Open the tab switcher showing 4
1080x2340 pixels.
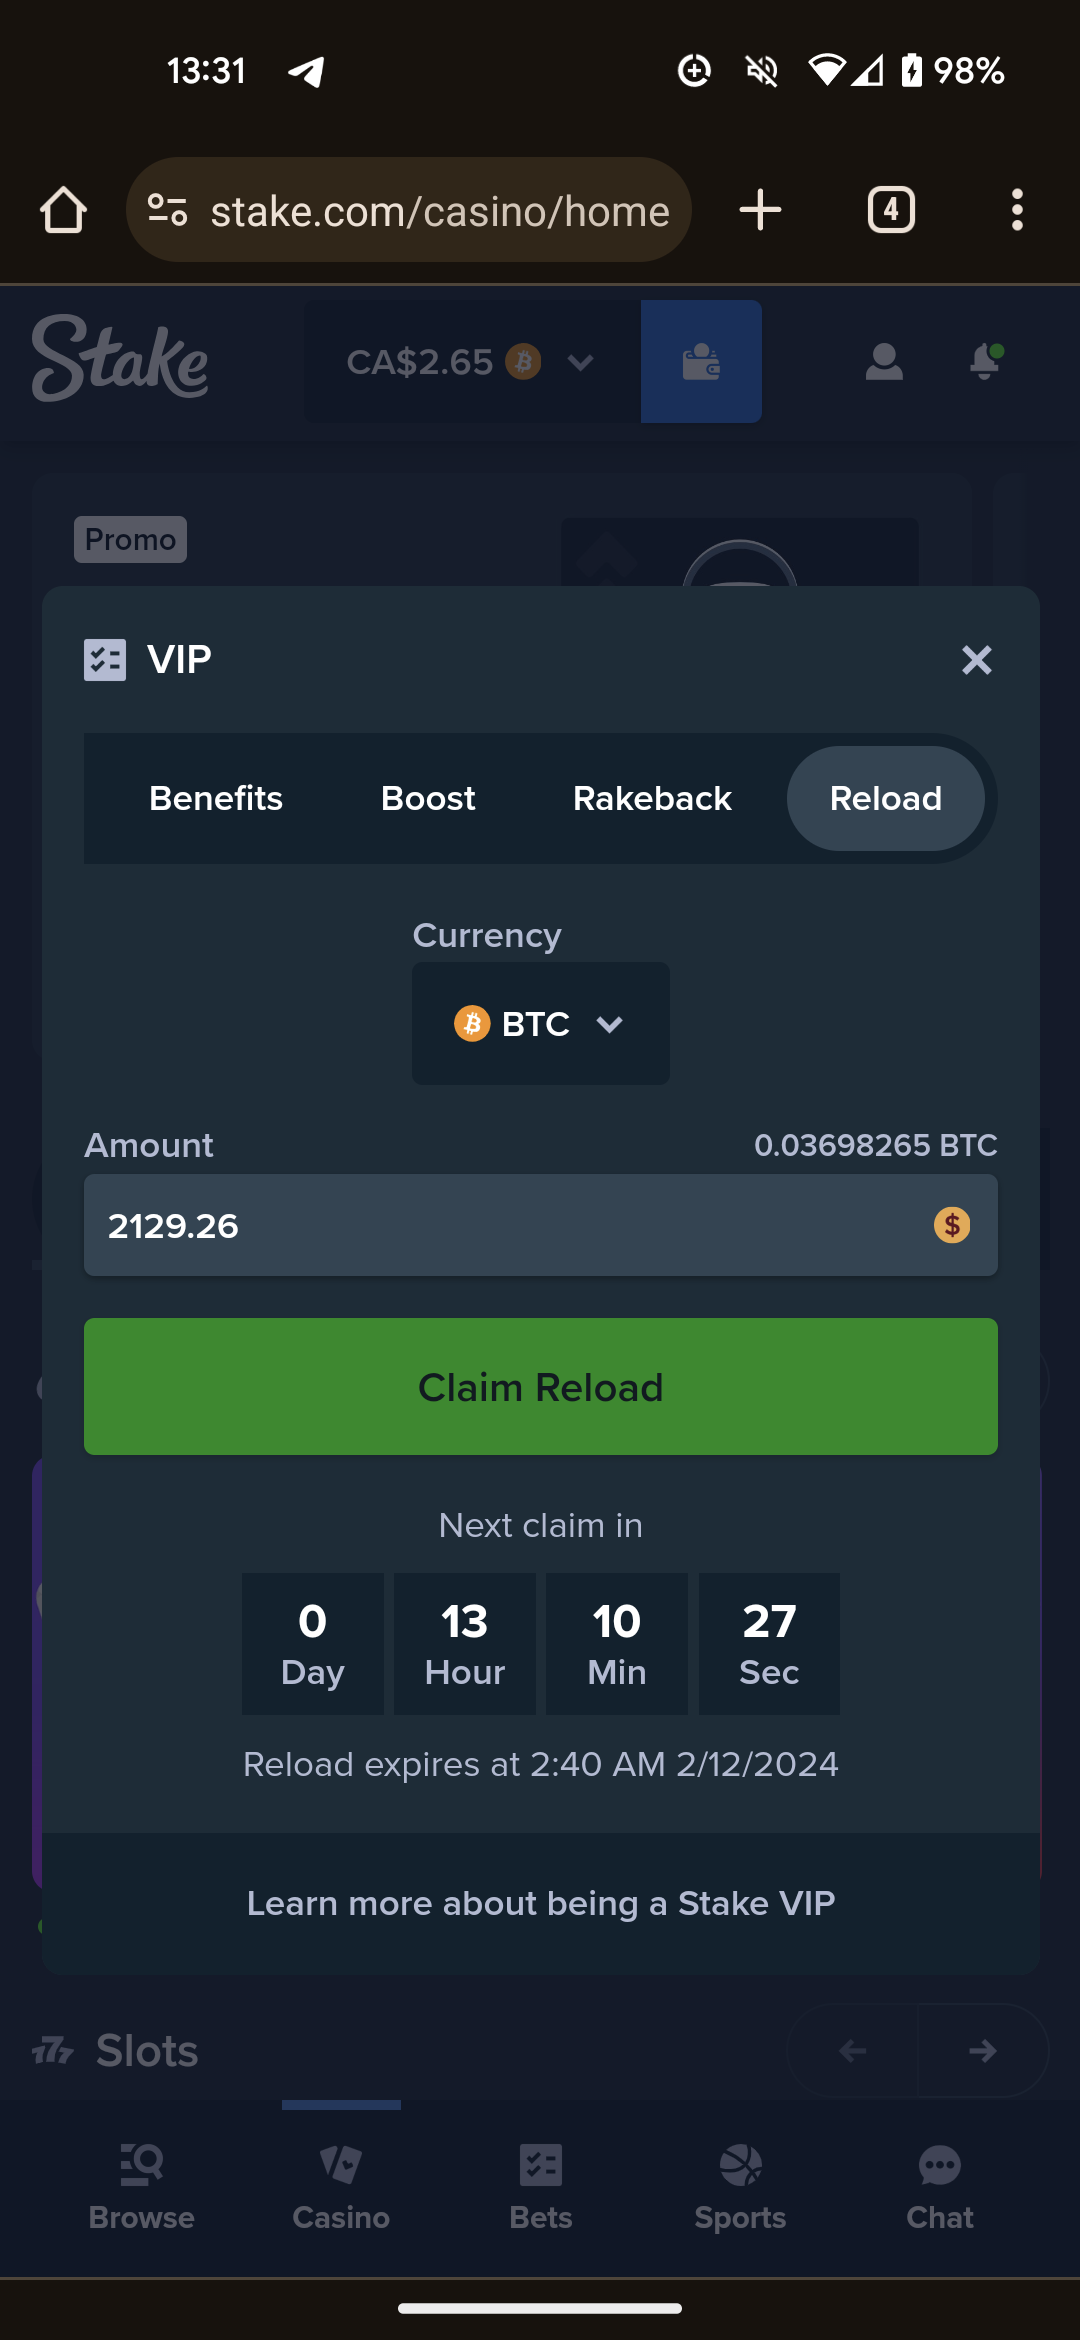coord(891,210)
